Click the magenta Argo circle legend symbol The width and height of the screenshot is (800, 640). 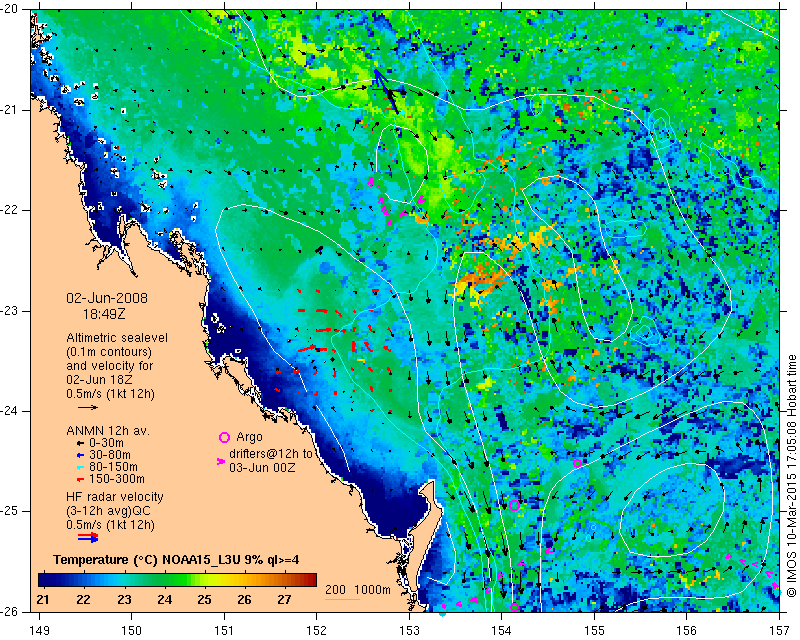pos(224,437)
